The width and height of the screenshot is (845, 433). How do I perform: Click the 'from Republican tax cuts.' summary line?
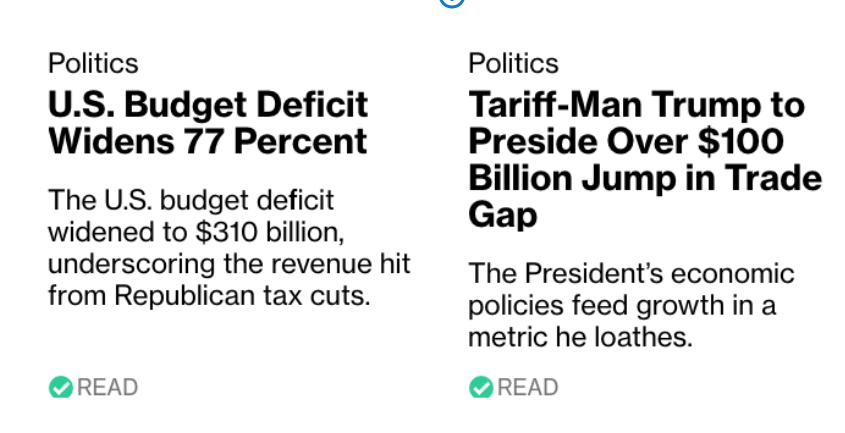click(x=209, y=296)
